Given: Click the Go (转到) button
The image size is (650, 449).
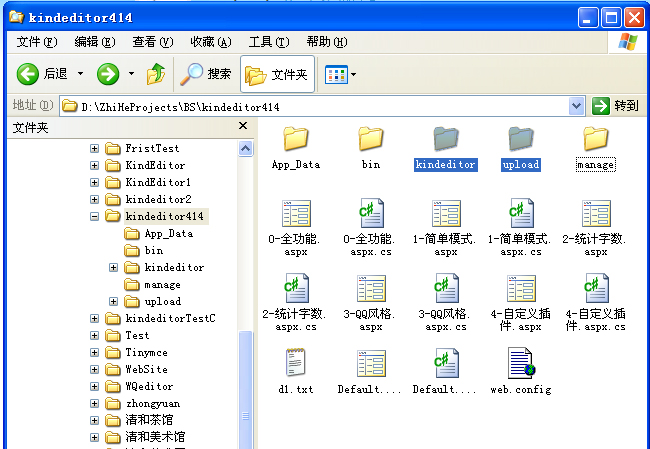Looking at the screenshot, I should (616, 106).
